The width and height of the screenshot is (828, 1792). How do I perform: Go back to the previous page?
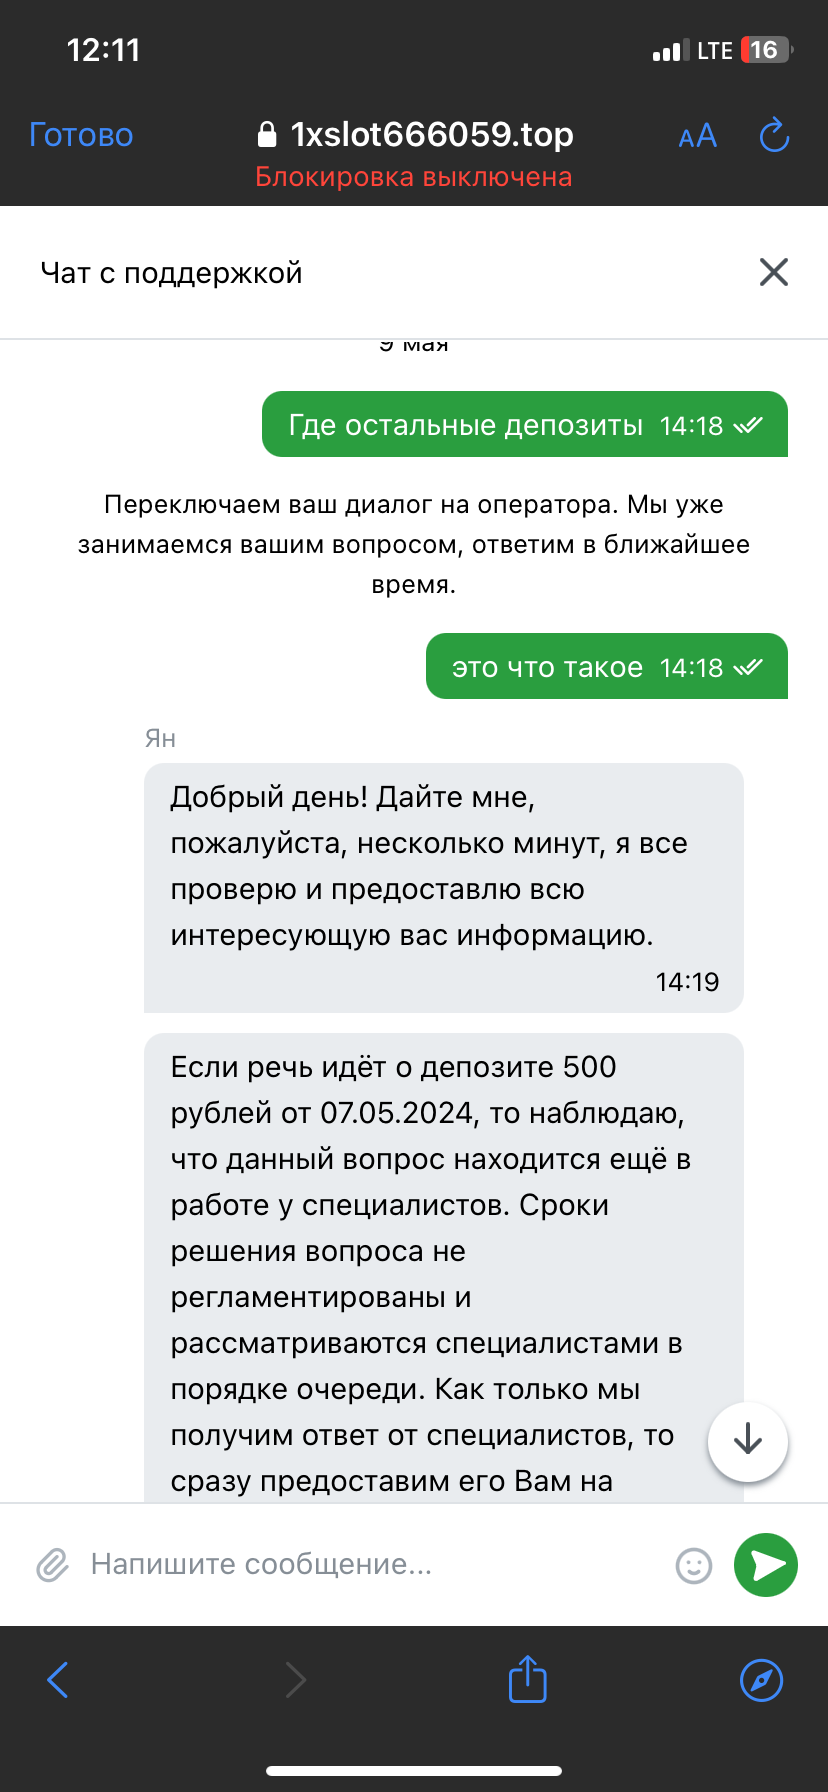(x=58, y=1680)
